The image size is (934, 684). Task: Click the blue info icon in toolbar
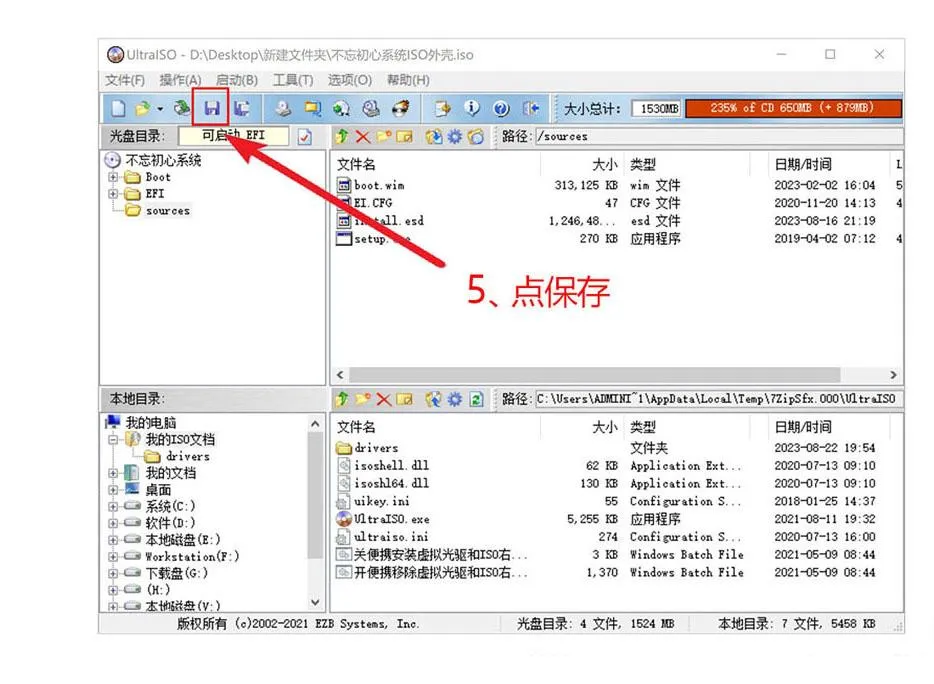pos(471,108)
